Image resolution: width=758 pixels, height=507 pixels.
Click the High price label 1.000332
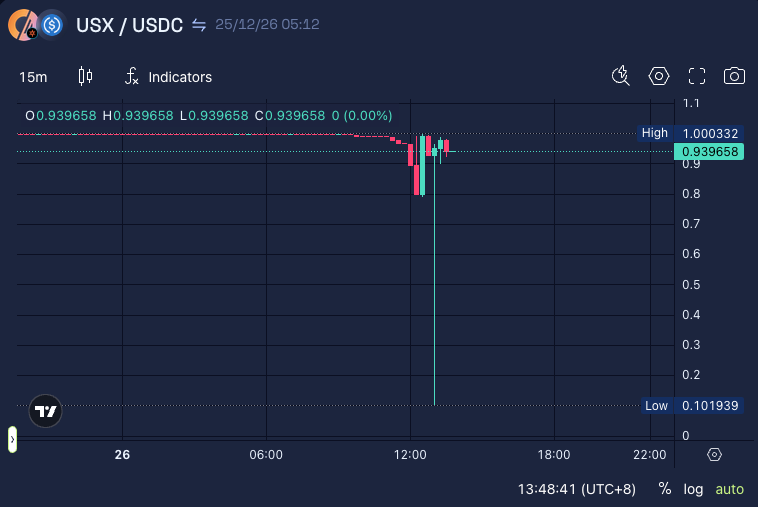point(709,133)
